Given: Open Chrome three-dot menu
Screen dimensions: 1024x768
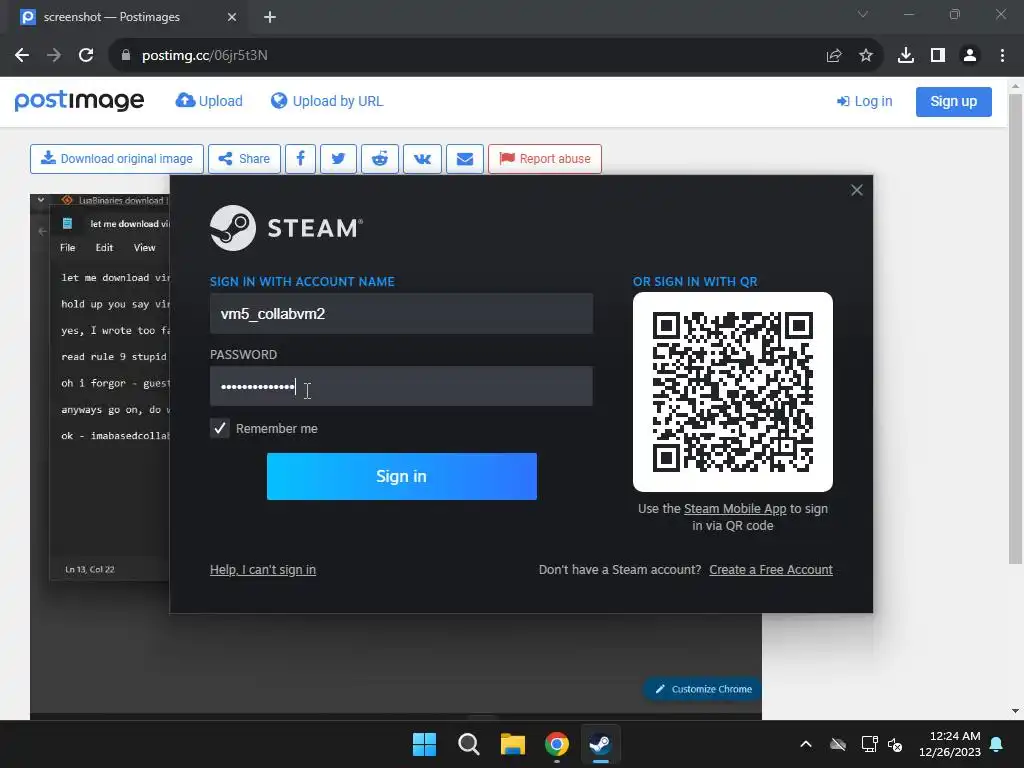Looking at the screenshot, I should tap(1002, 56).
